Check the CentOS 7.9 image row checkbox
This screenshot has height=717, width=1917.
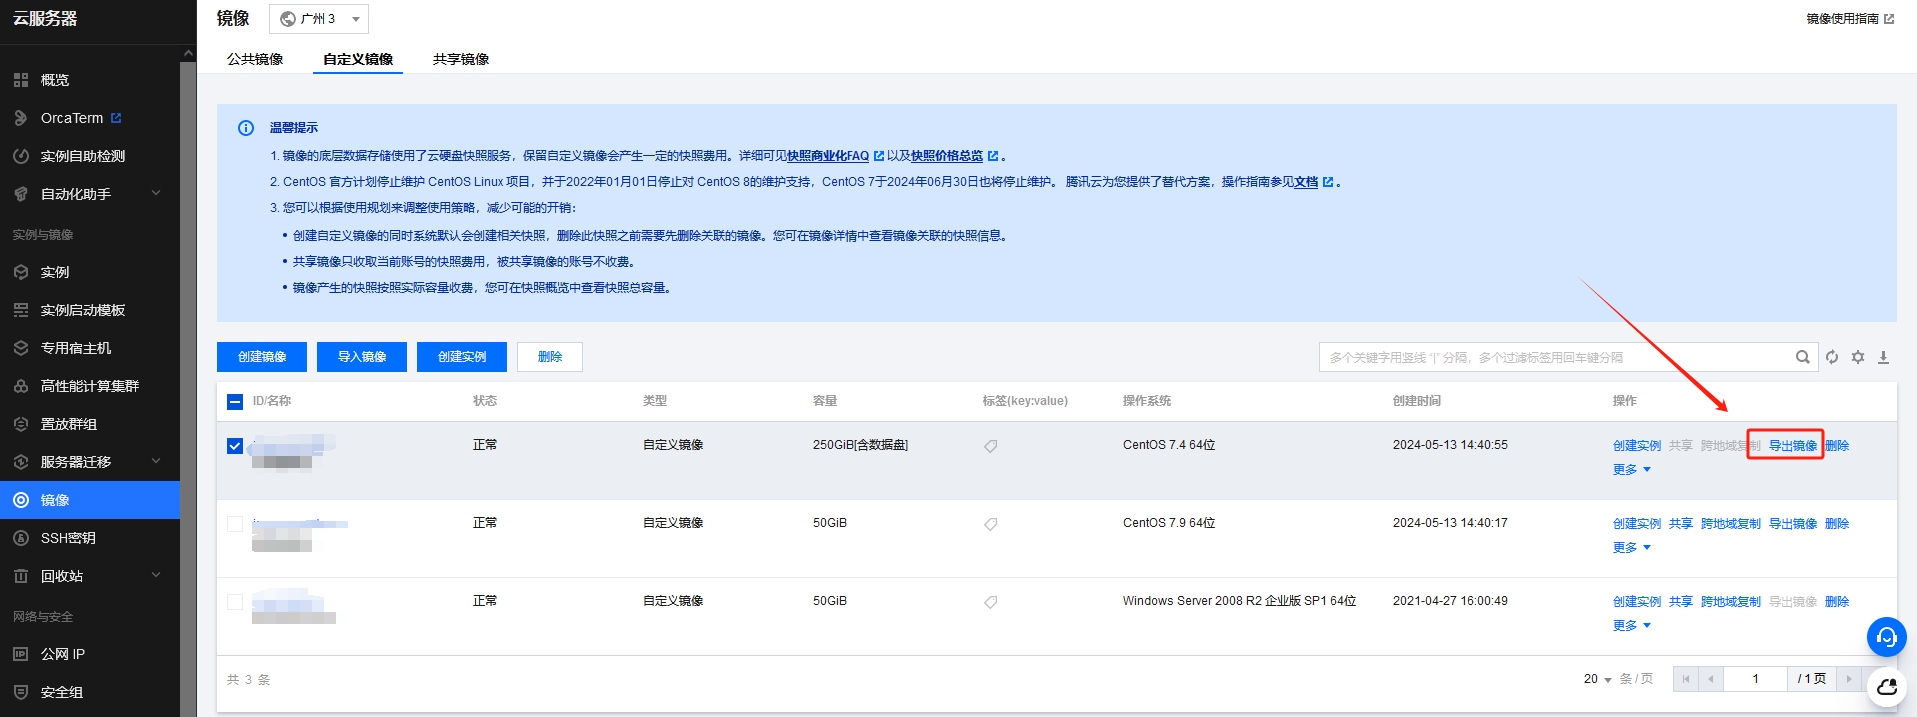click(x=235, y=524)
